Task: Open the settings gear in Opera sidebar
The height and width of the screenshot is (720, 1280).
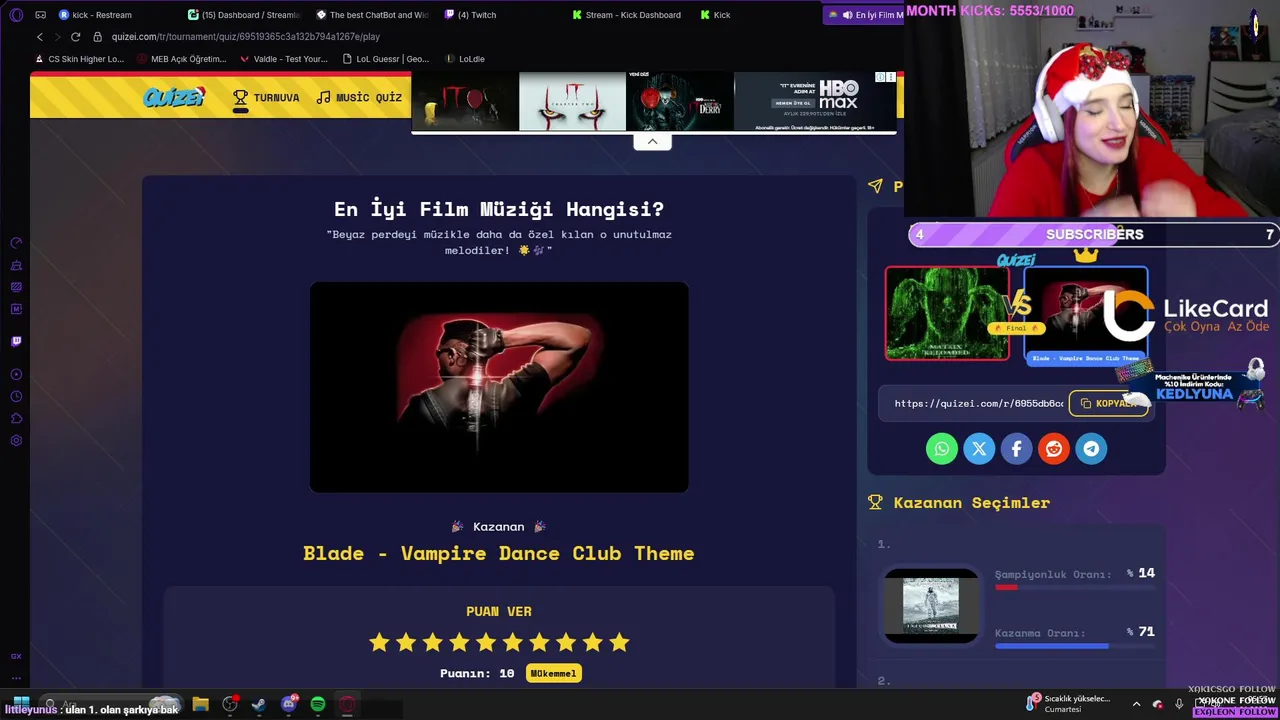Action: 16,440
